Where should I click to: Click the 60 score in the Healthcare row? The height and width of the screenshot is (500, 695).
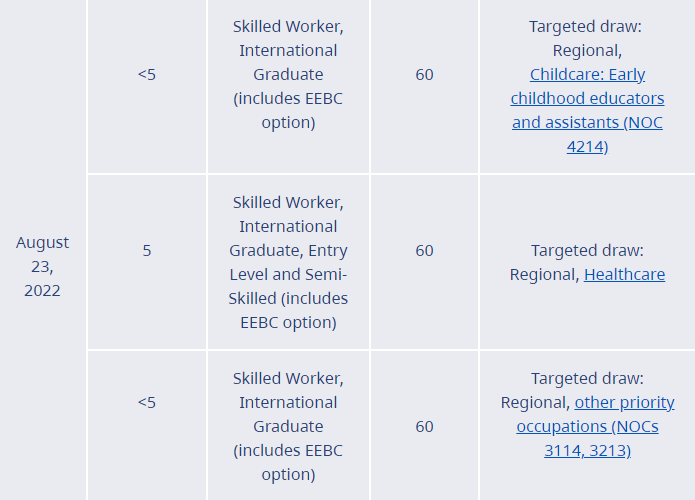coord(424,250)
